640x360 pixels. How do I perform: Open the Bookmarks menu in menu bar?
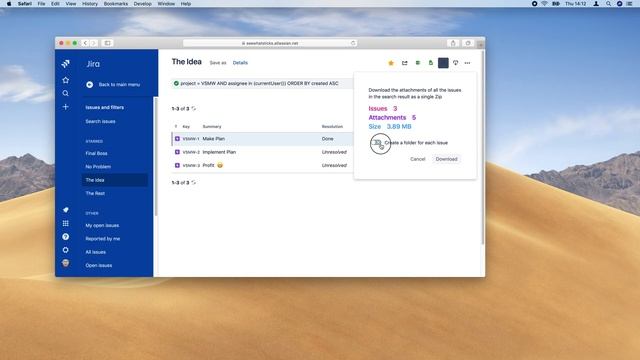tap(116, 4)
